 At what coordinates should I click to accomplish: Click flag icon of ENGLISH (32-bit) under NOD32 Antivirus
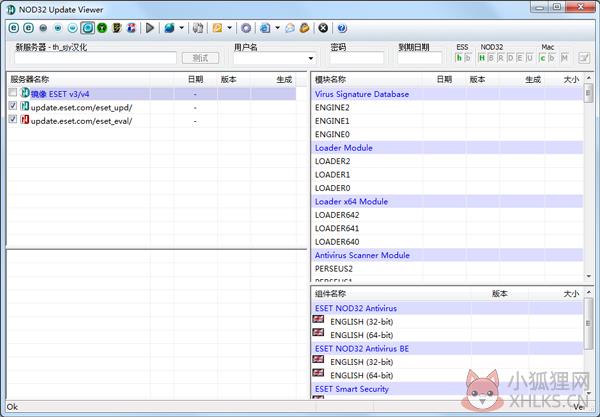click(x=318, y=319)
